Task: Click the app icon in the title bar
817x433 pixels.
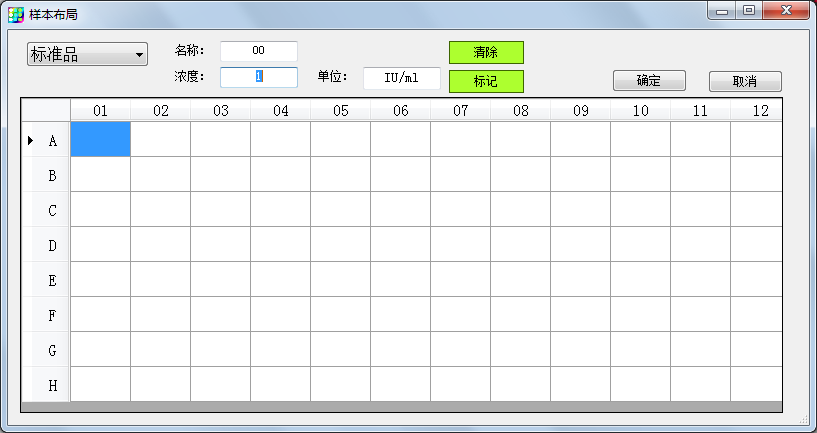Action: pos(16,15)
